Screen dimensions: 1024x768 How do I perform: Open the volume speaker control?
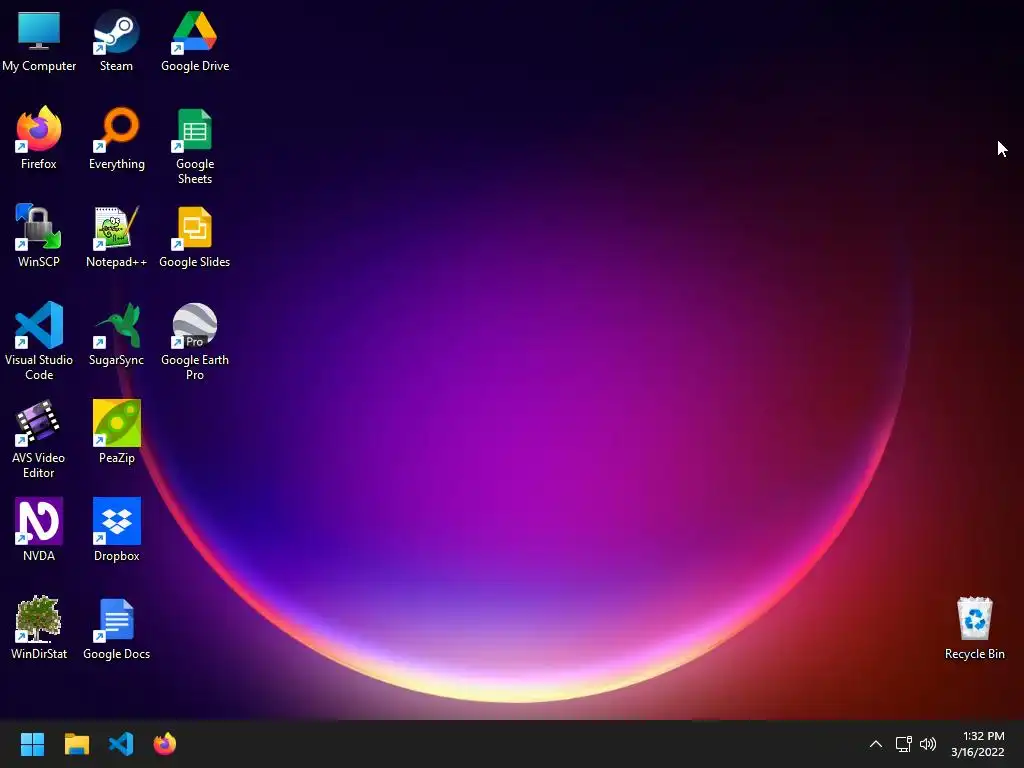[x=927, y=744]
